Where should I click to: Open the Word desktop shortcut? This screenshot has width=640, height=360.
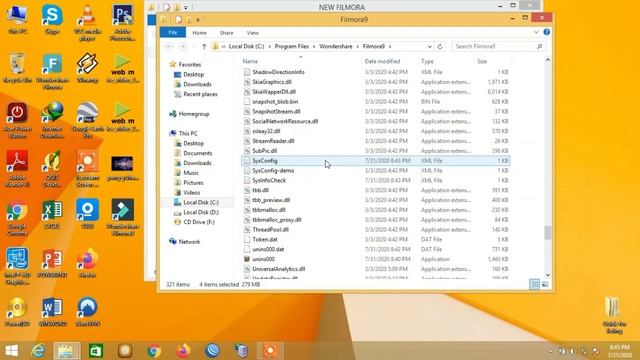pyautogui.click(x=52, y=311)
